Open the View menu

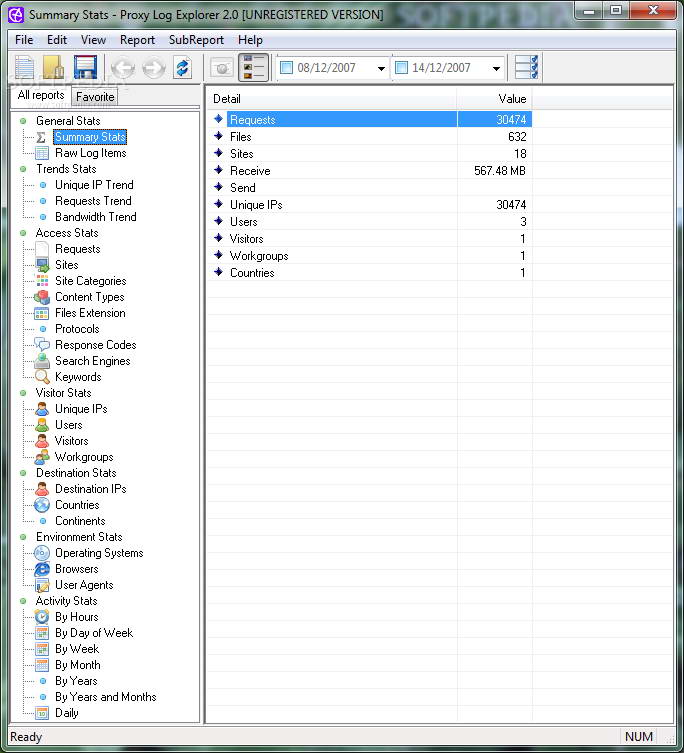93,40
